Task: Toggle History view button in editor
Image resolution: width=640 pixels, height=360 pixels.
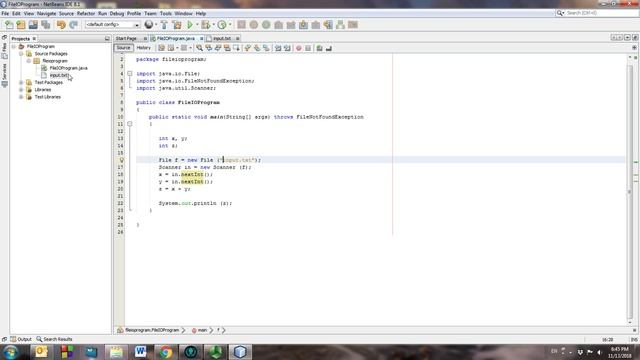Action: click(143, 48)
